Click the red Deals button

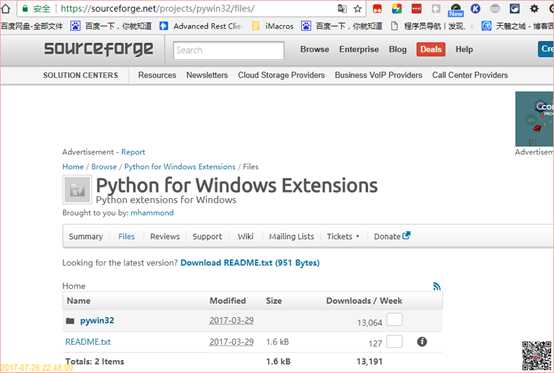coord(431,49)
